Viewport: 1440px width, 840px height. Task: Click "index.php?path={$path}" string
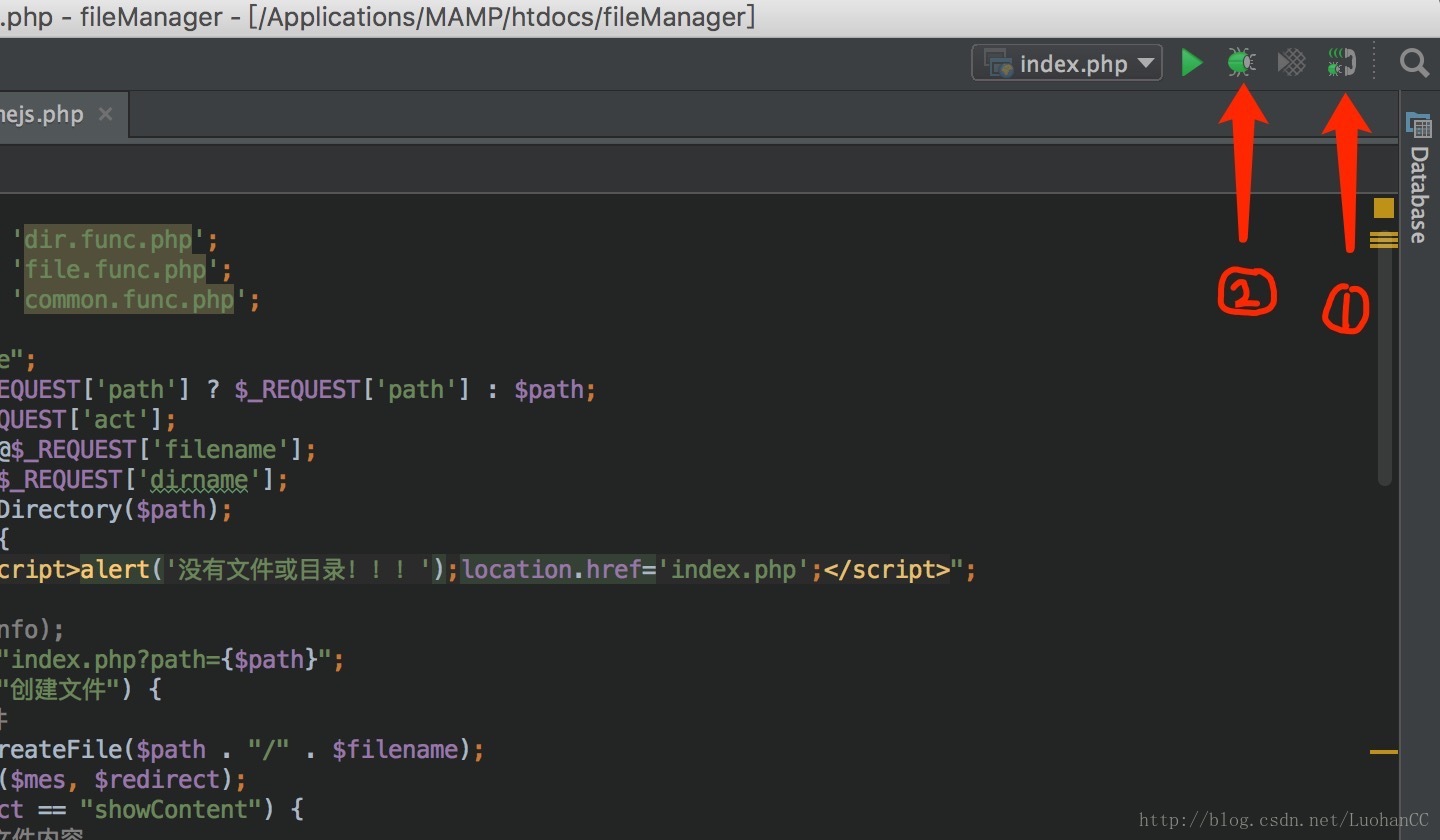pyautogui.click(x=164, y=660)
